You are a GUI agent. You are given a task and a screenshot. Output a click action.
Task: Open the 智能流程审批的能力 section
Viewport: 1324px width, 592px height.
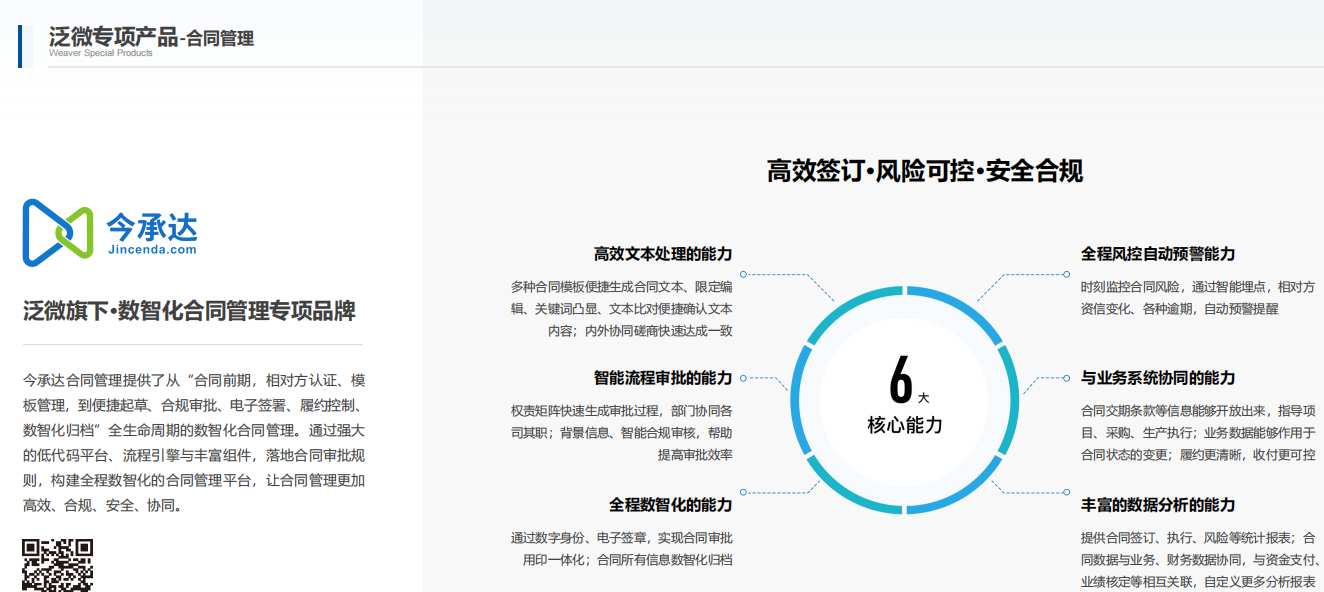pyautogui.click(x=661, y=378)
